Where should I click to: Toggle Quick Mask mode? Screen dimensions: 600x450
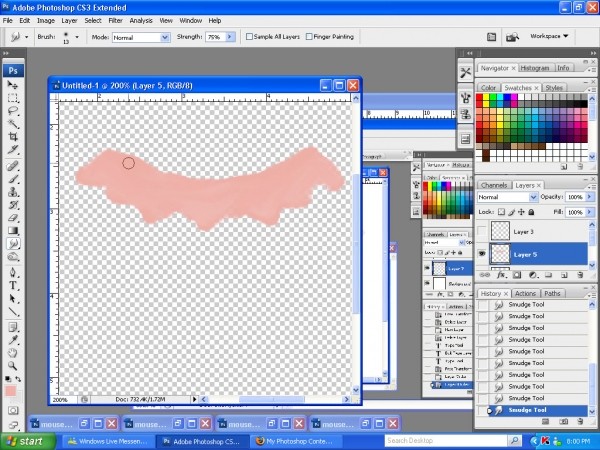(13, 411)
